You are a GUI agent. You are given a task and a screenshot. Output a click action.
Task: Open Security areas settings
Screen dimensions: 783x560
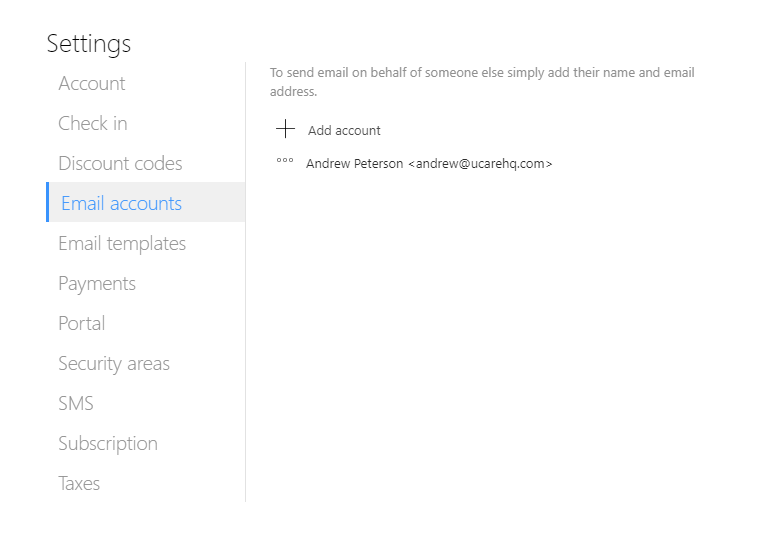[x=114, y=364]
